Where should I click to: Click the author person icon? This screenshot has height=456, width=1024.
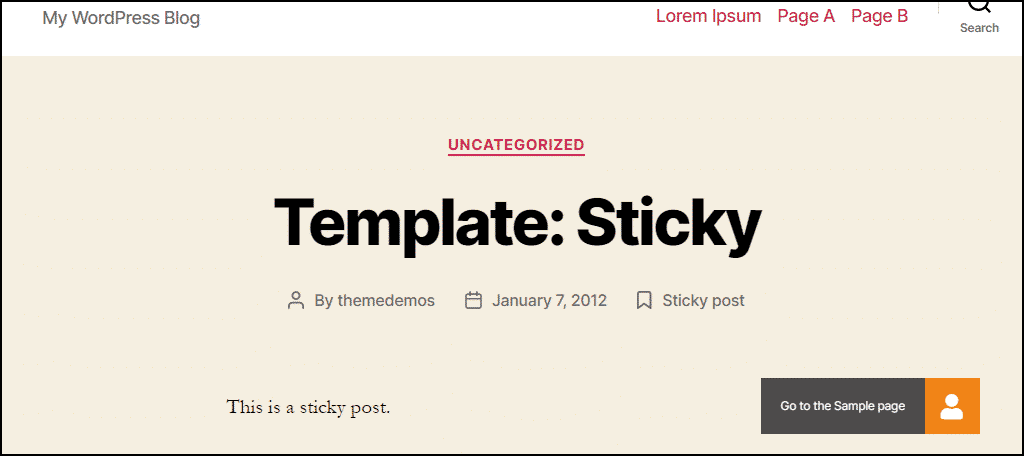pos(296,300)
